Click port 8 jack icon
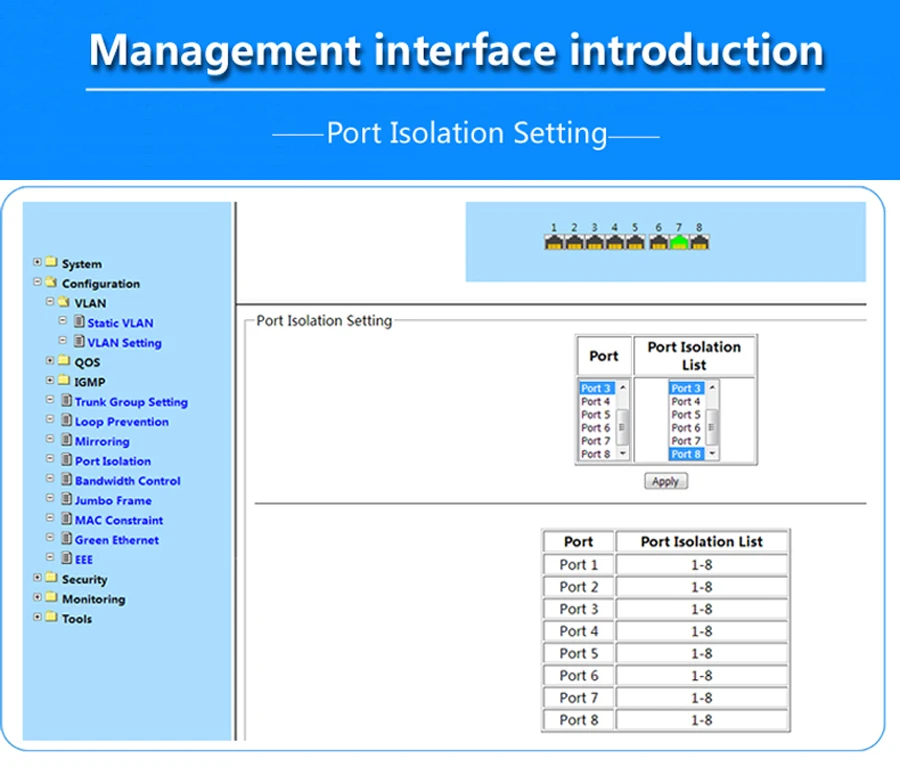The width and height of the screenshot is (900, 767). 700,242
